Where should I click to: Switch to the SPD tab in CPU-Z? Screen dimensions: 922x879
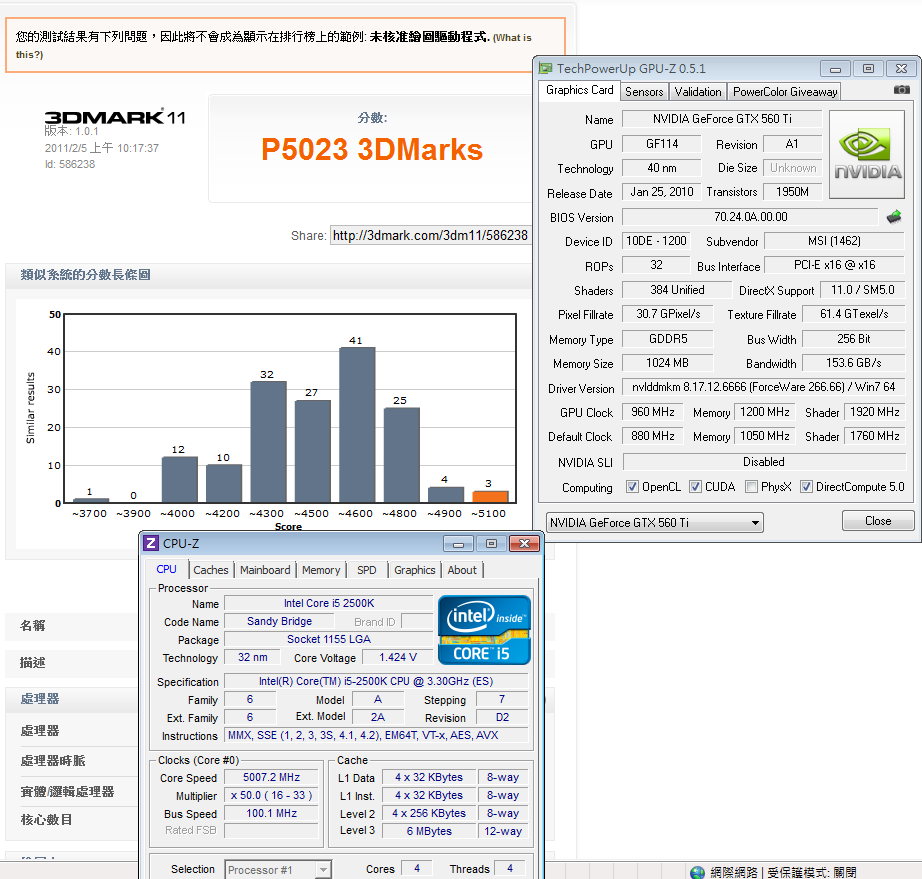click(x=366, y=570)
